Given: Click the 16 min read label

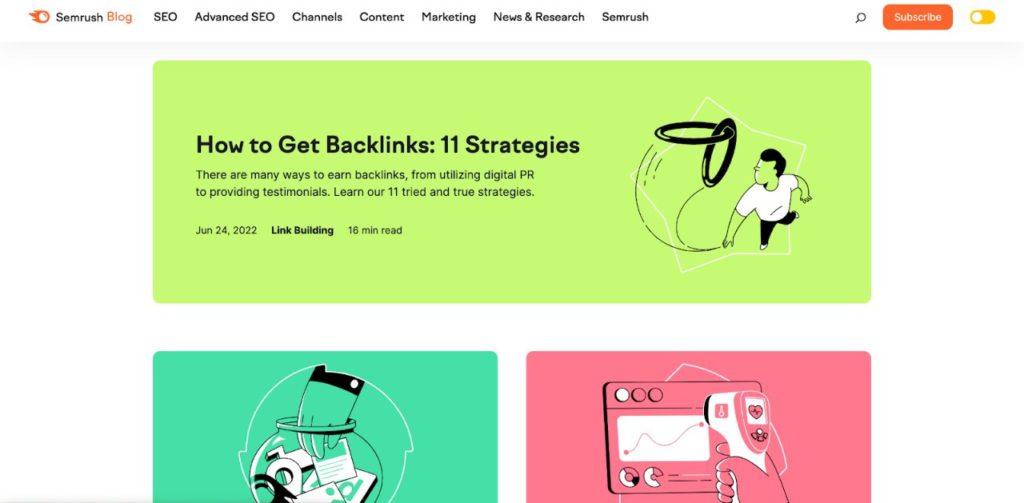Looking at the screenshot, I should (x=375, y=230).
